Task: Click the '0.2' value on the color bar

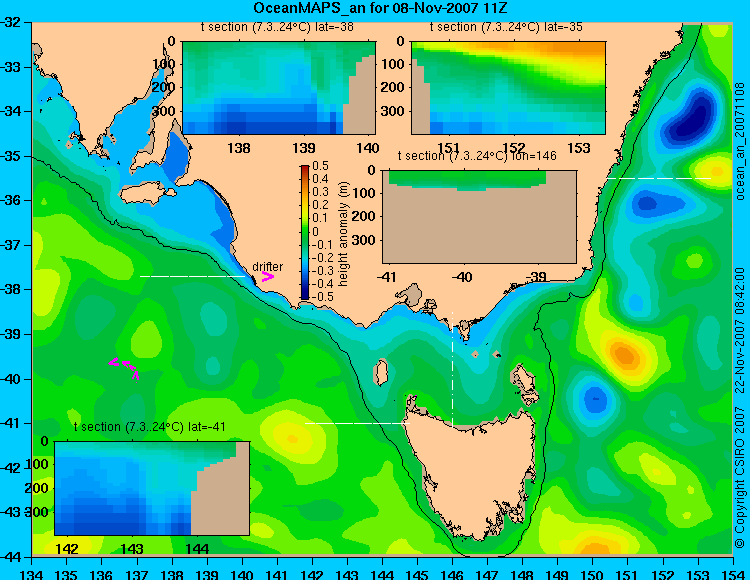Action: (x=320, y=205)
